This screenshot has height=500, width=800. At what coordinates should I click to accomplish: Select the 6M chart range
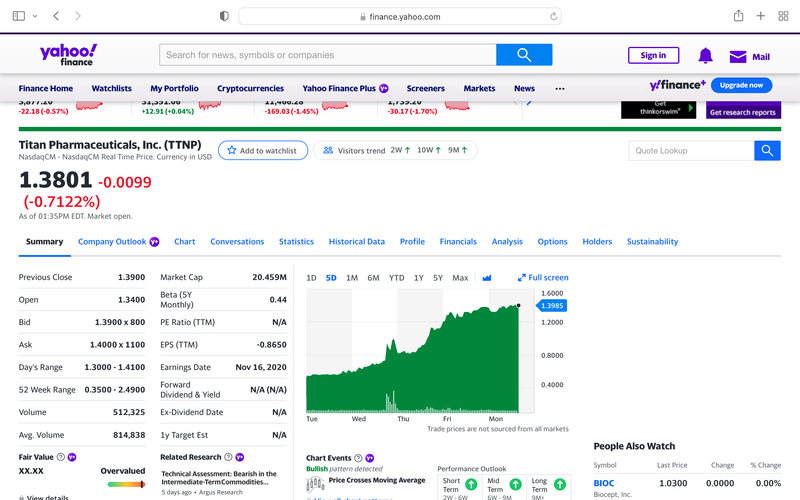tap(373, 278)
